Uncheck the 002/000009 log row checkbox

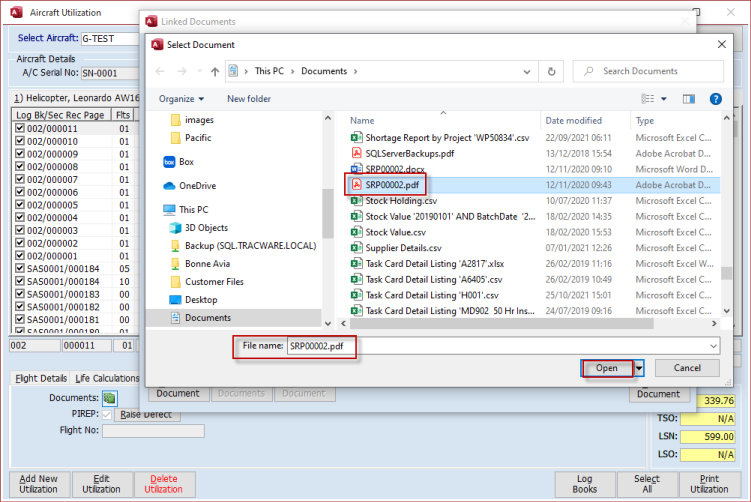20,154
